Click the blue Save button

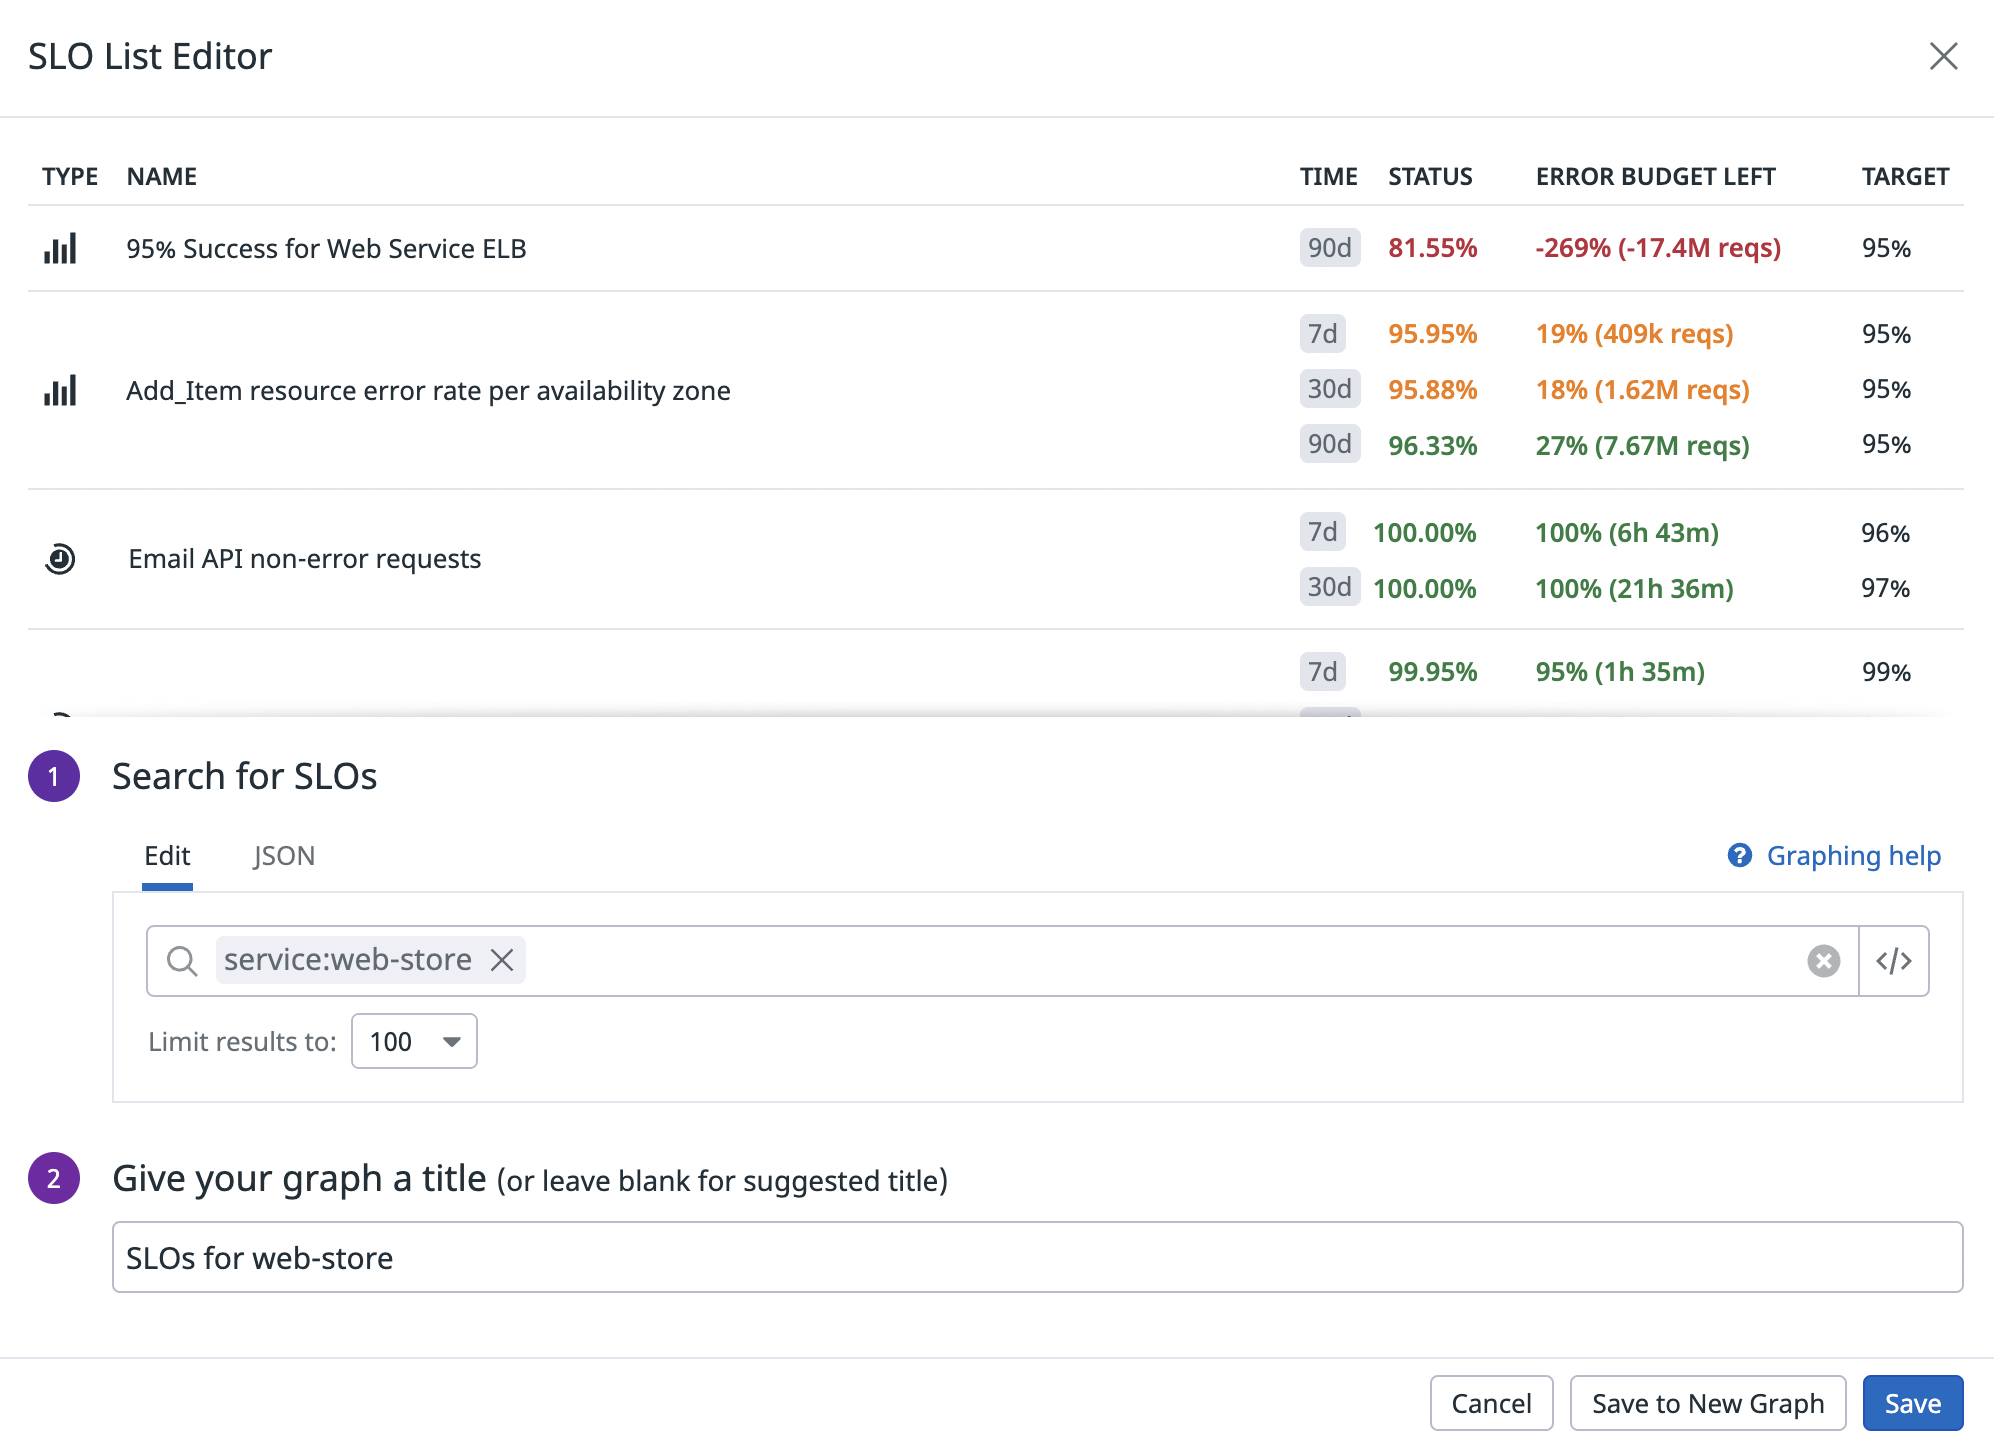tap(1912, 1403)
